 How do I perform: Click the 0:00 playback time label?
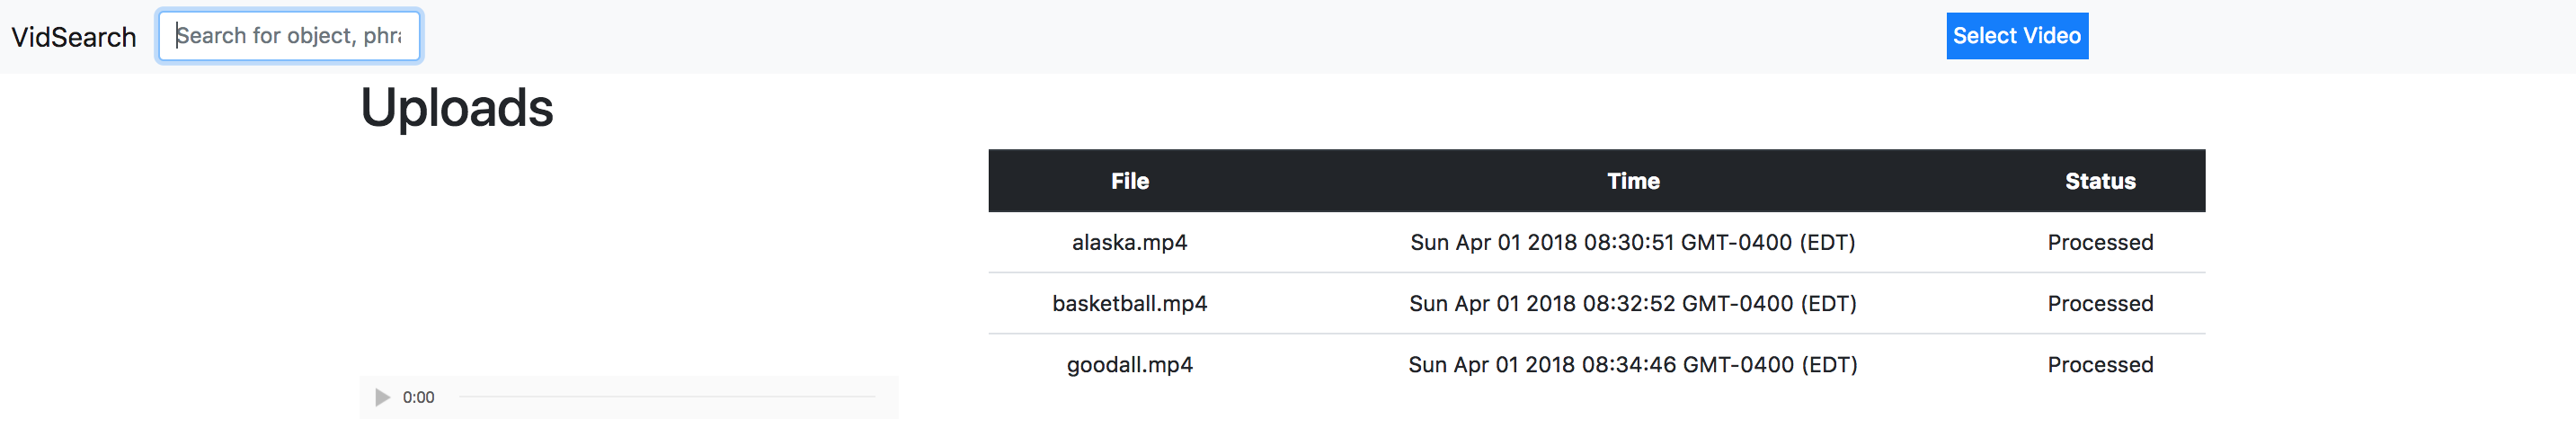[x=418, y=397]
